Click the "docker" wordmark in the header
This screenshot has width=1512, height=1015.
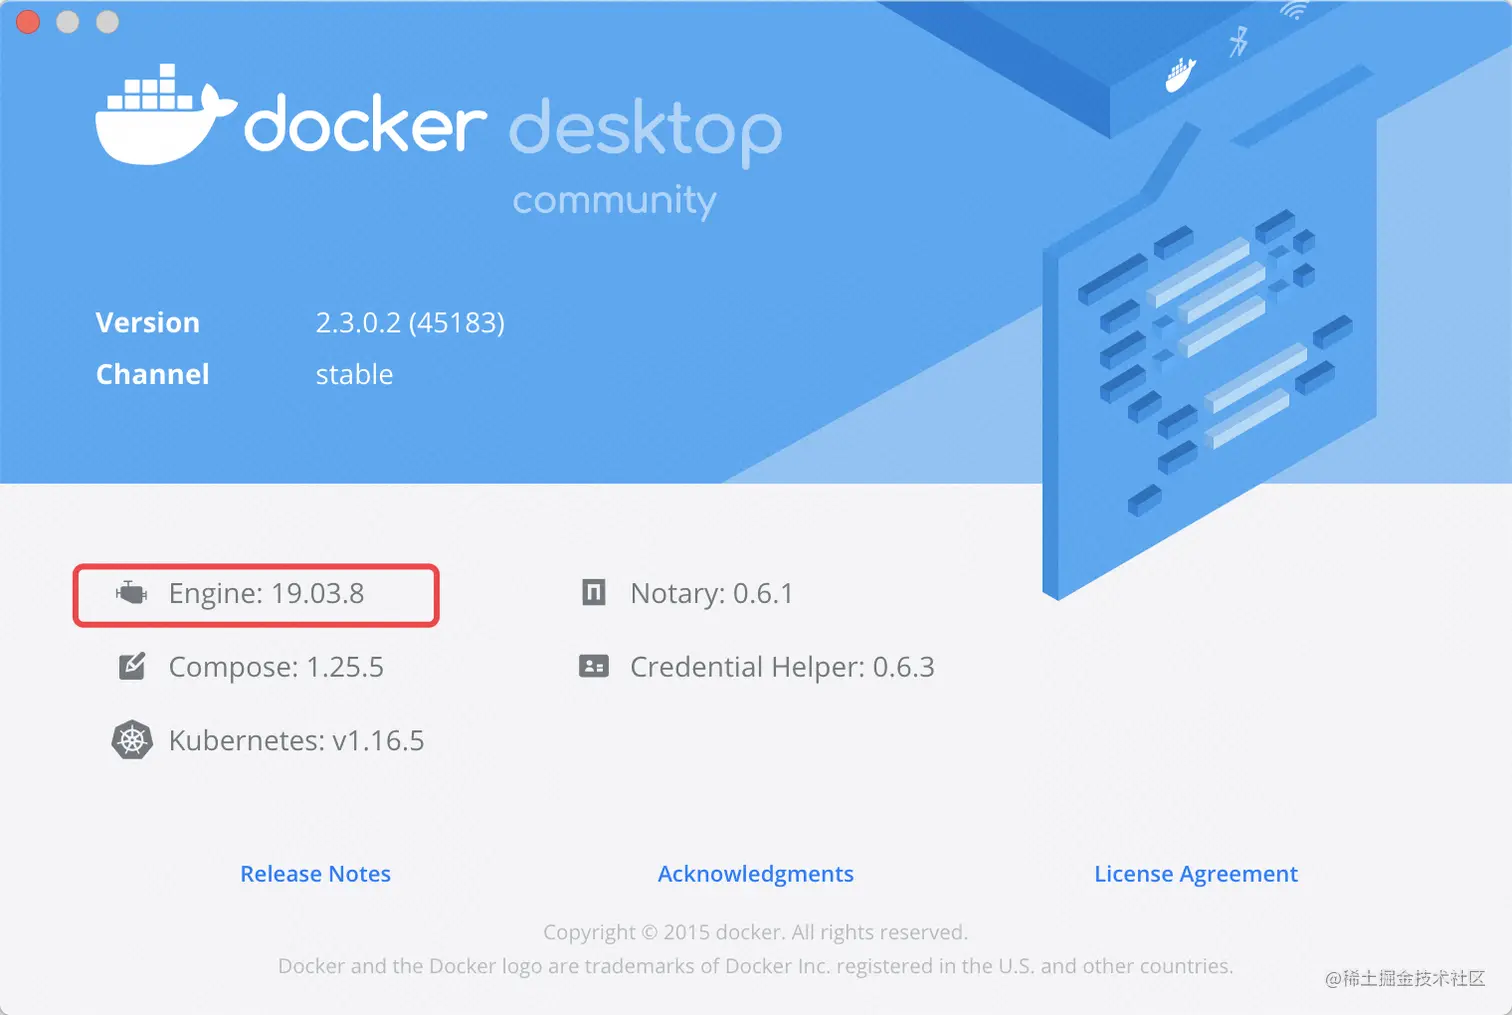click(365, 123)
